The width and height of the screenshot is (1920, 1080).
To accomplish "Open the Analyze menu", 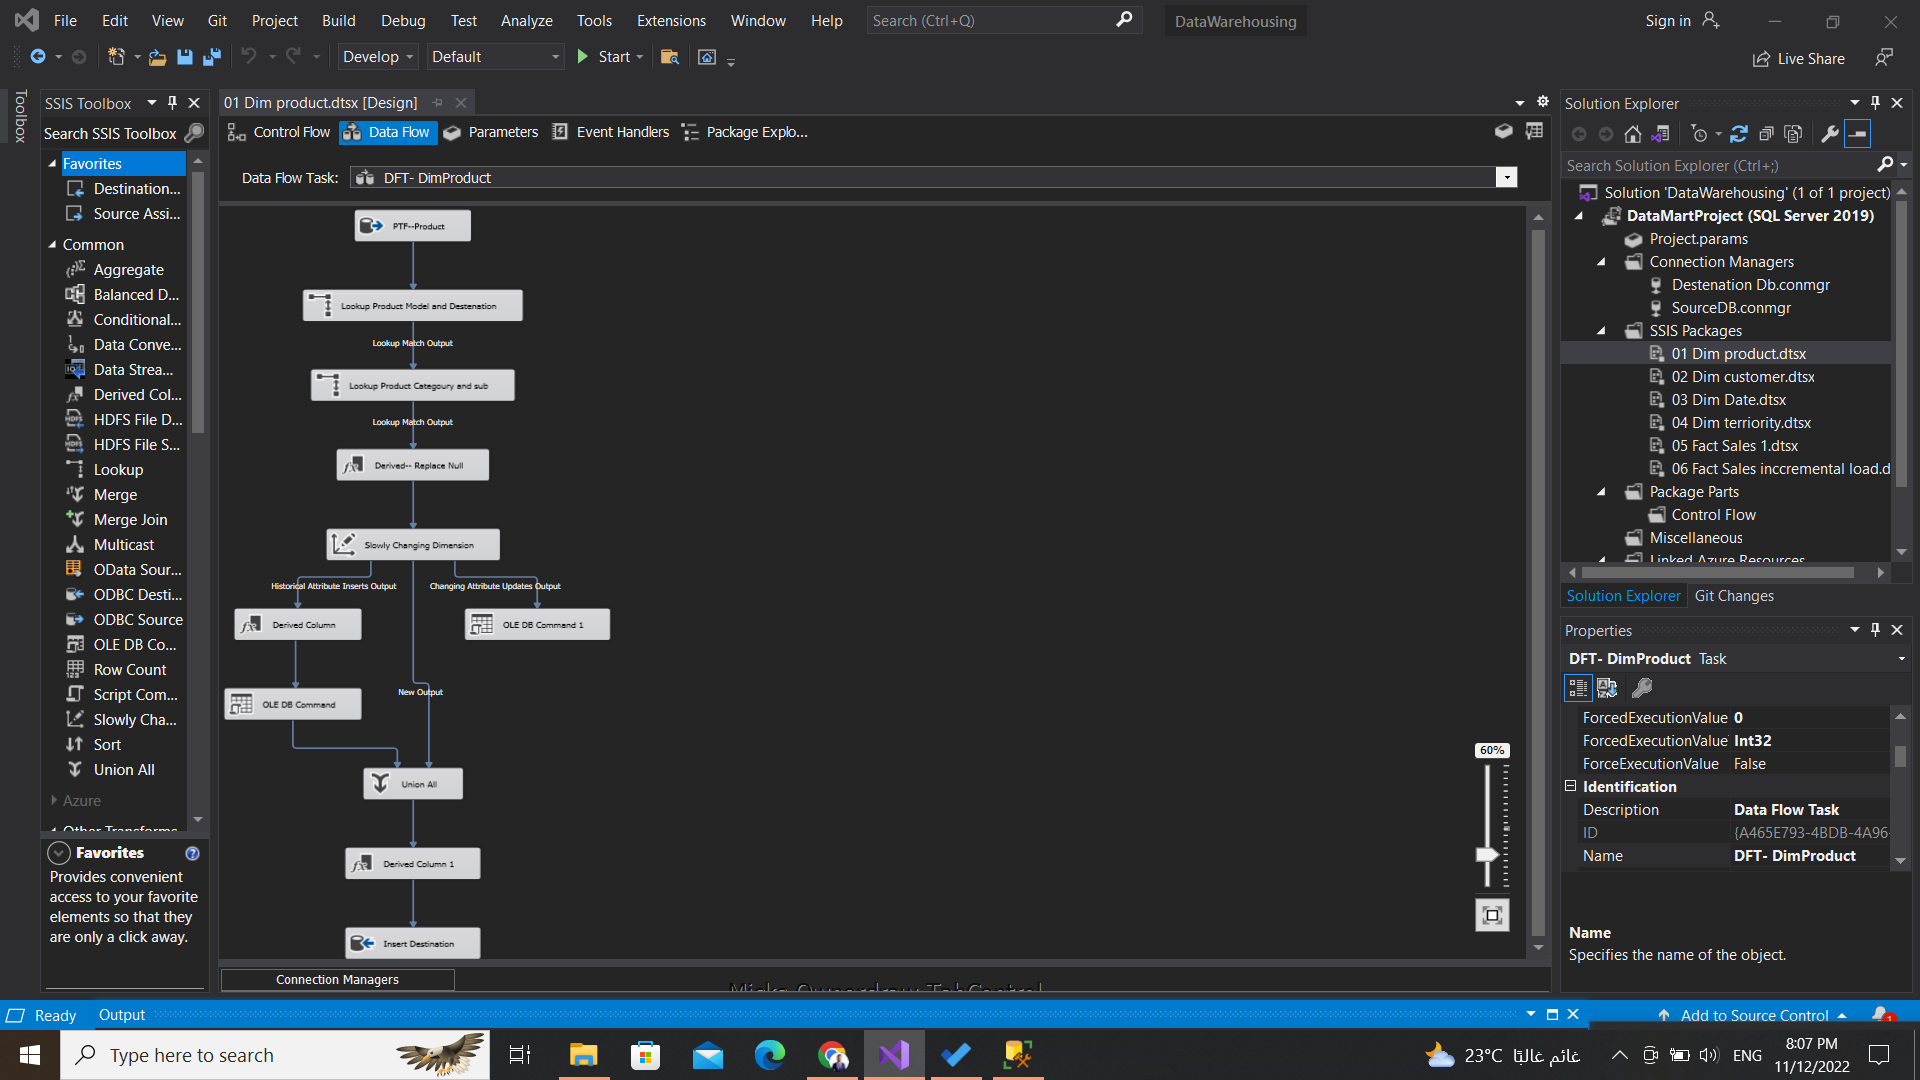I will [526, 20].
